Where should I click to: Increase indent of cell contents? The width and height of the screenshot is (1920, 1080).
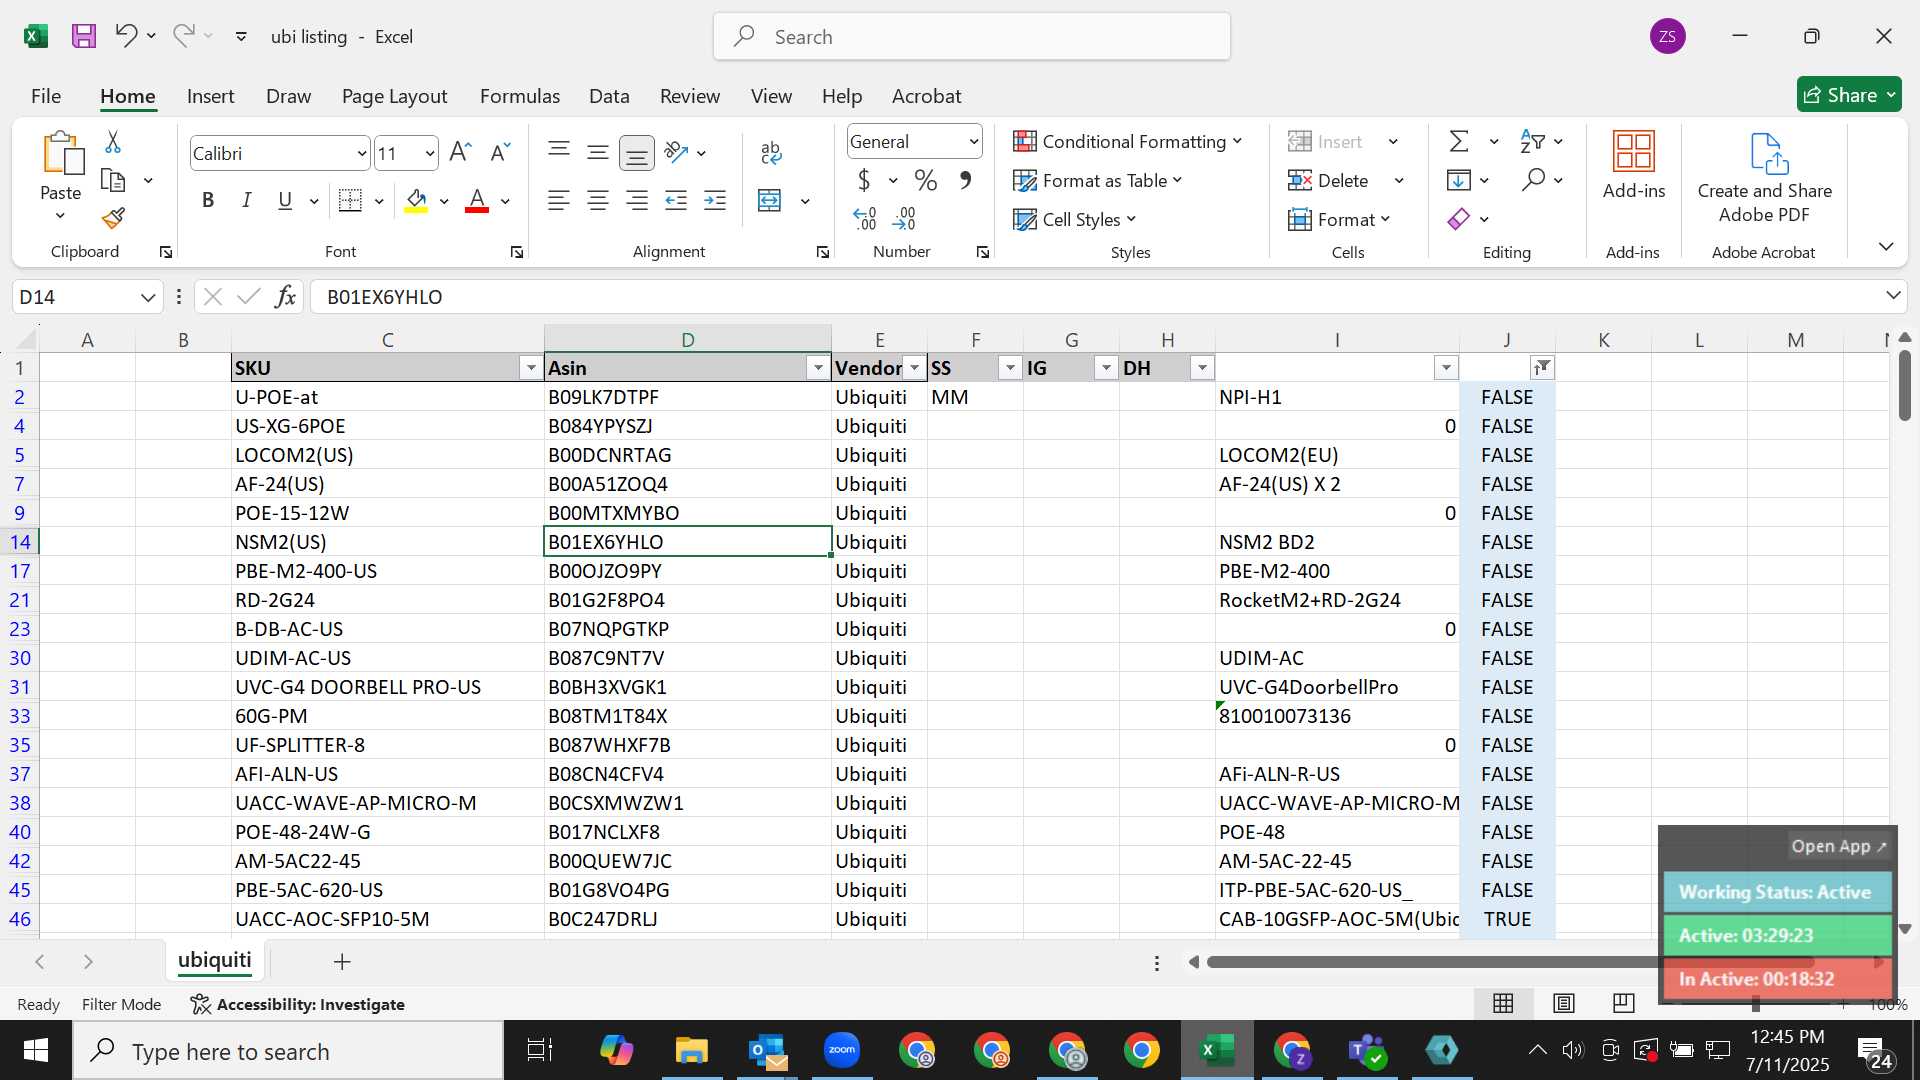pos(715,201)
